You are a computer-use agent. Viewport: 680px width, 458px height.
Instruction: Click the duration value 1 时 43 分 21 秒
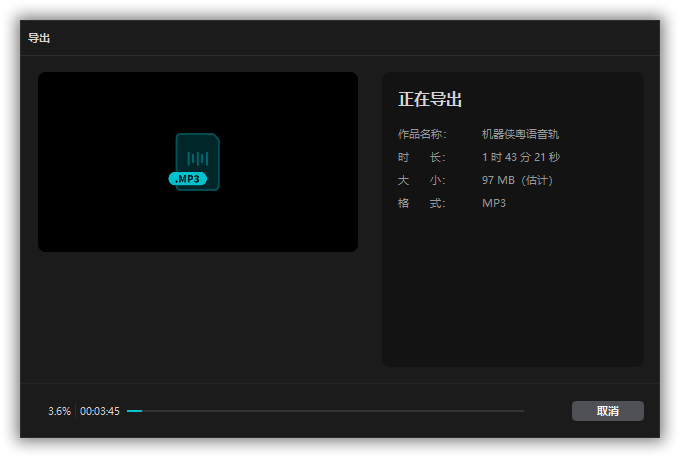[x=520, y=157]
